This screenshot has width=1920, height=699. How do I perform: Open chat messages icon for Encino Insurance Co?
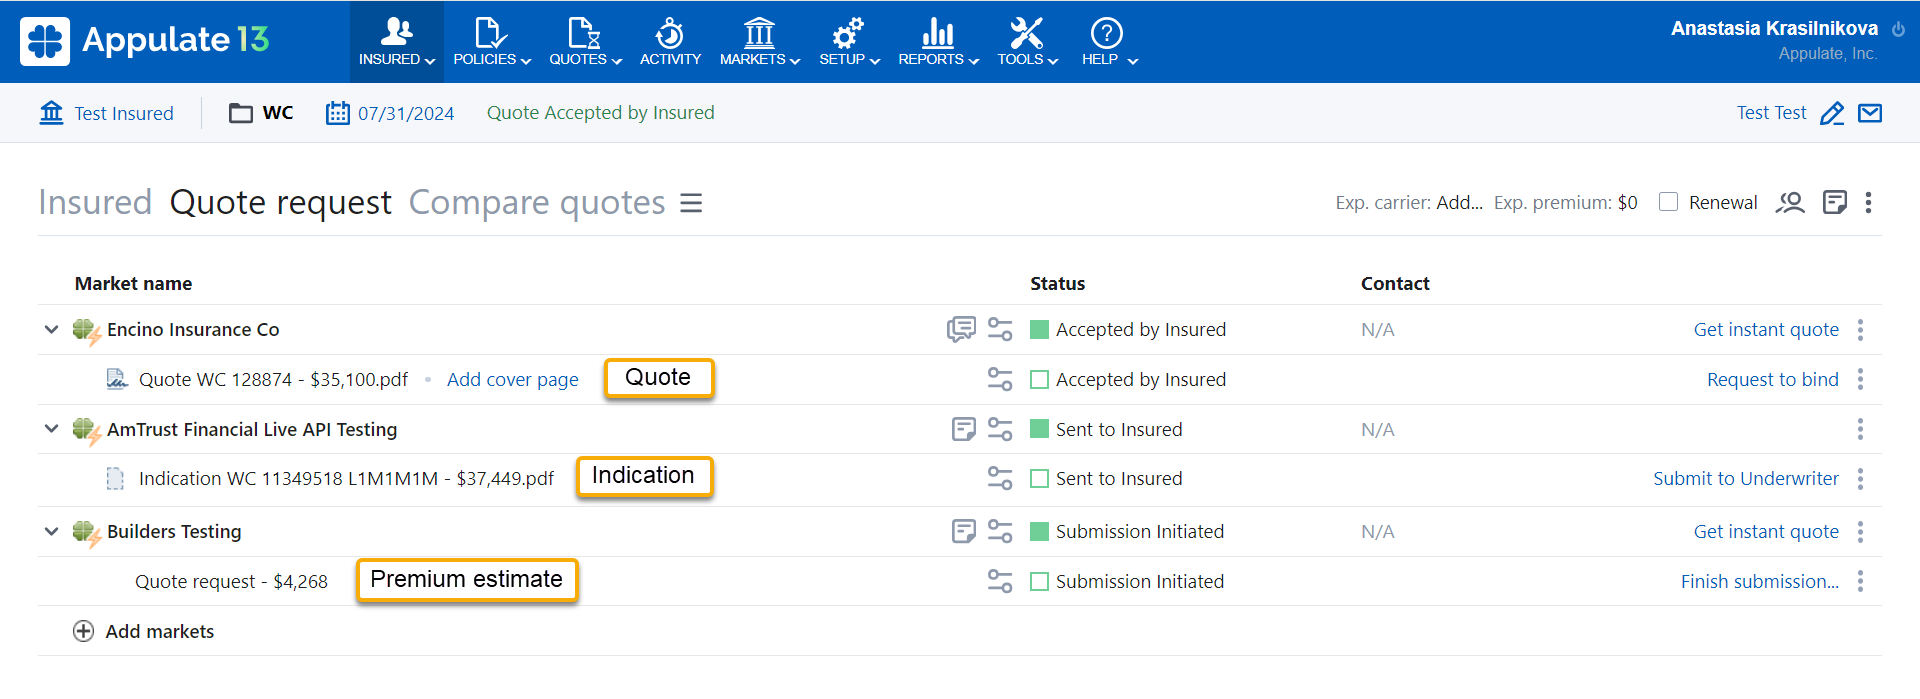pos(961,329)
